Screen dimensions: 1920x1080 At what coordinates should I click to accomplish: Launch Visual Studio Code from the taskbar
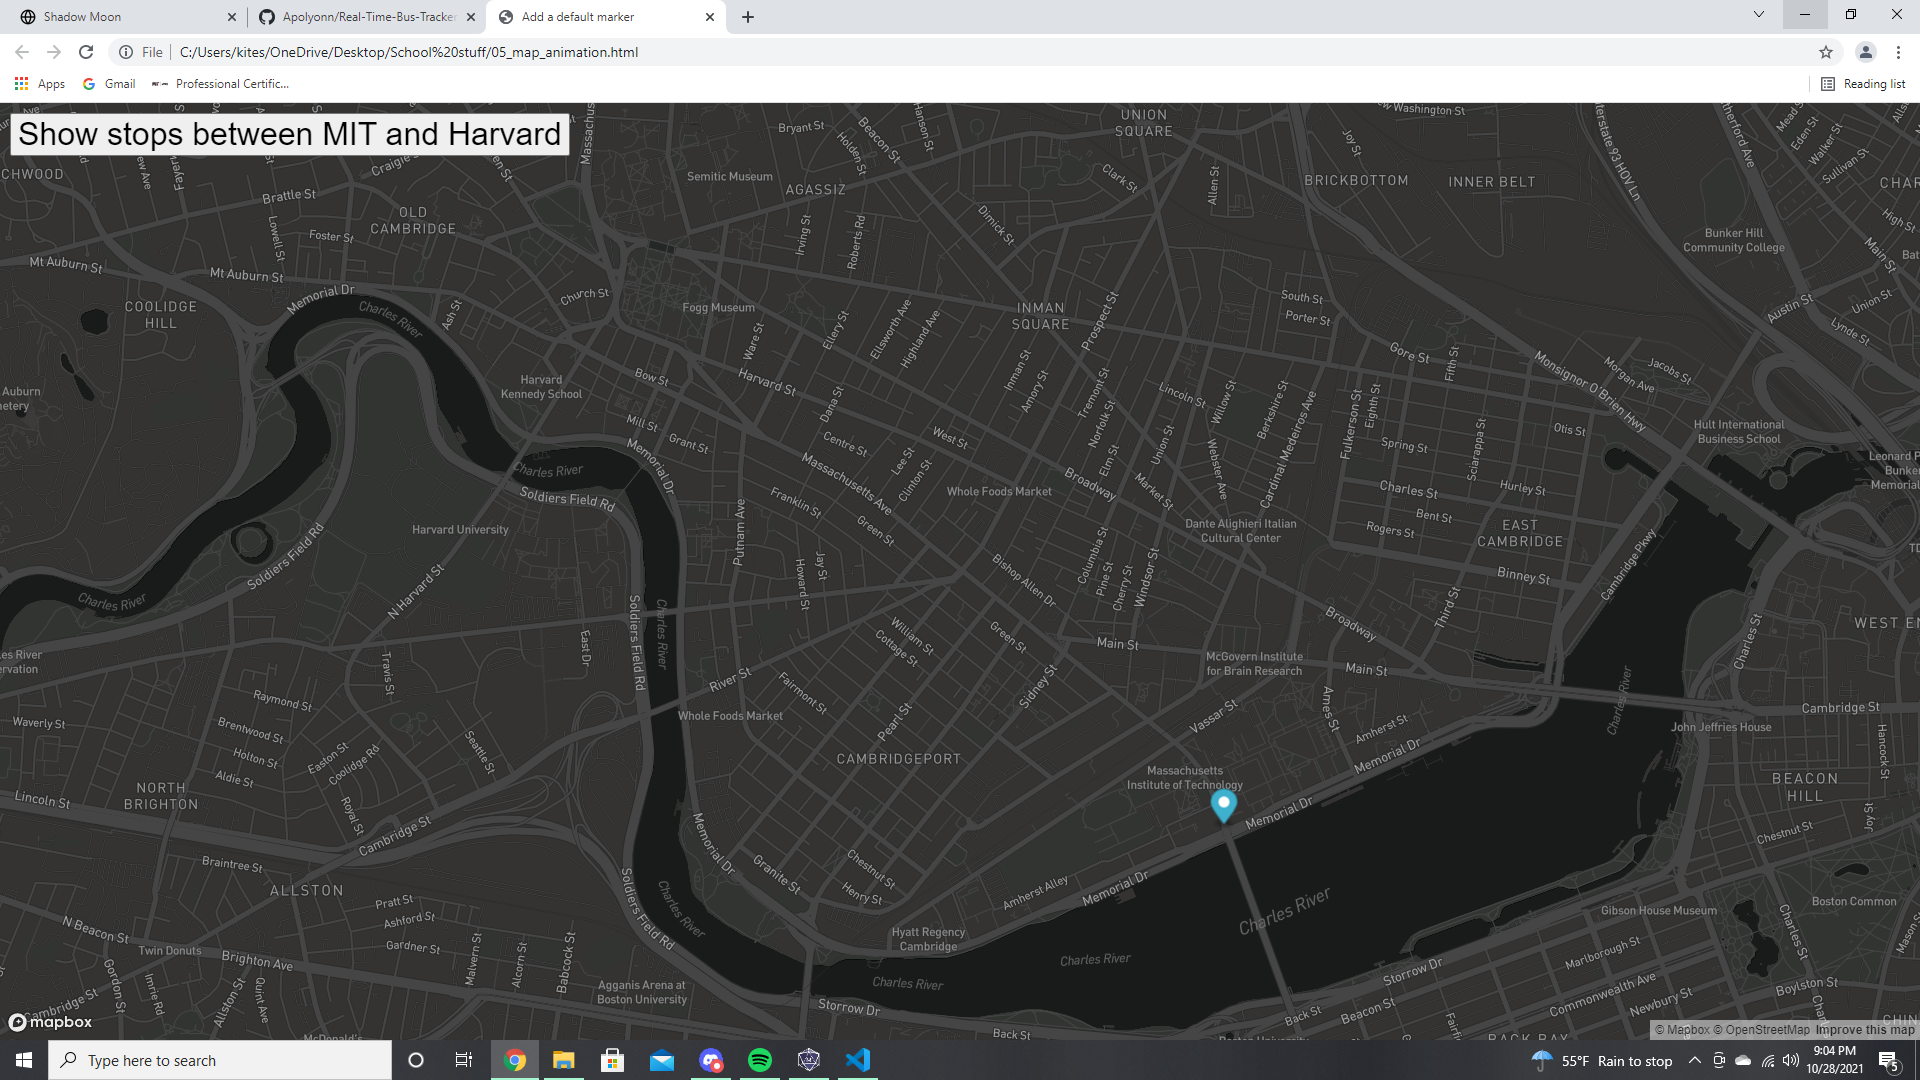click(856, 1060)
